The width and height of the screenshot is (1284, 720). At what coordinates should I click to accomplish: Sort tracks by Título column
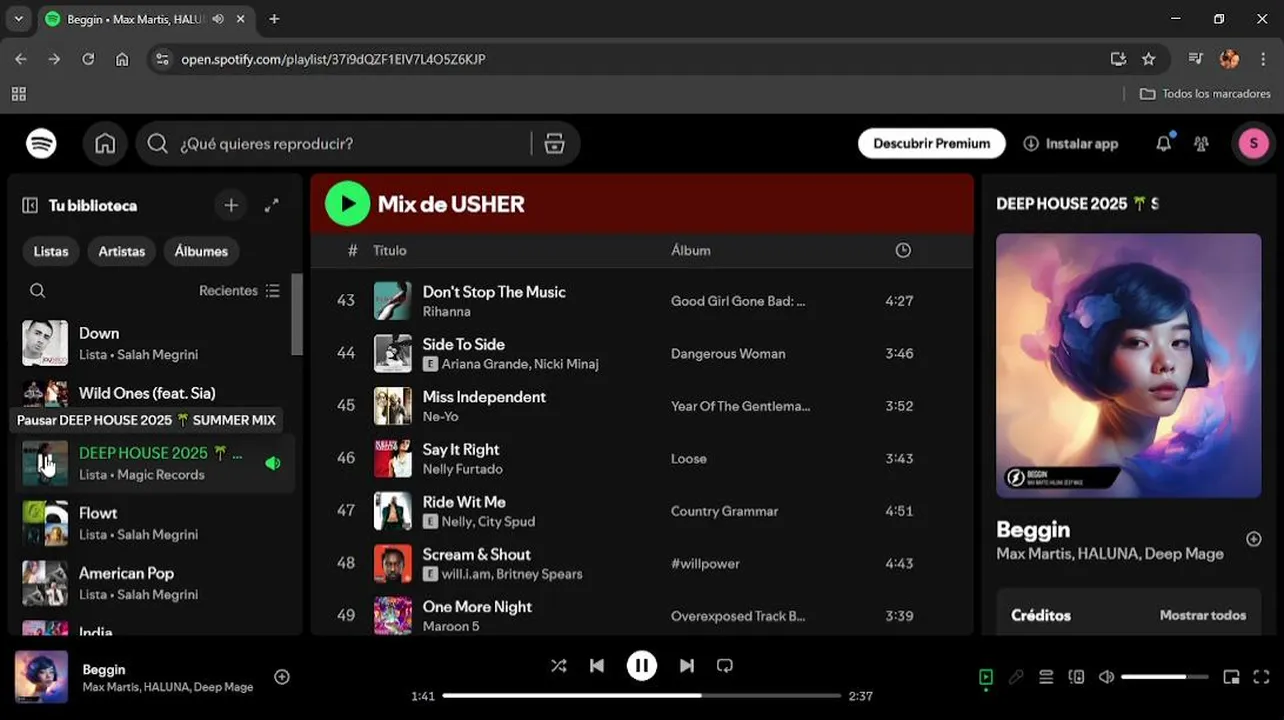[389, 251]
